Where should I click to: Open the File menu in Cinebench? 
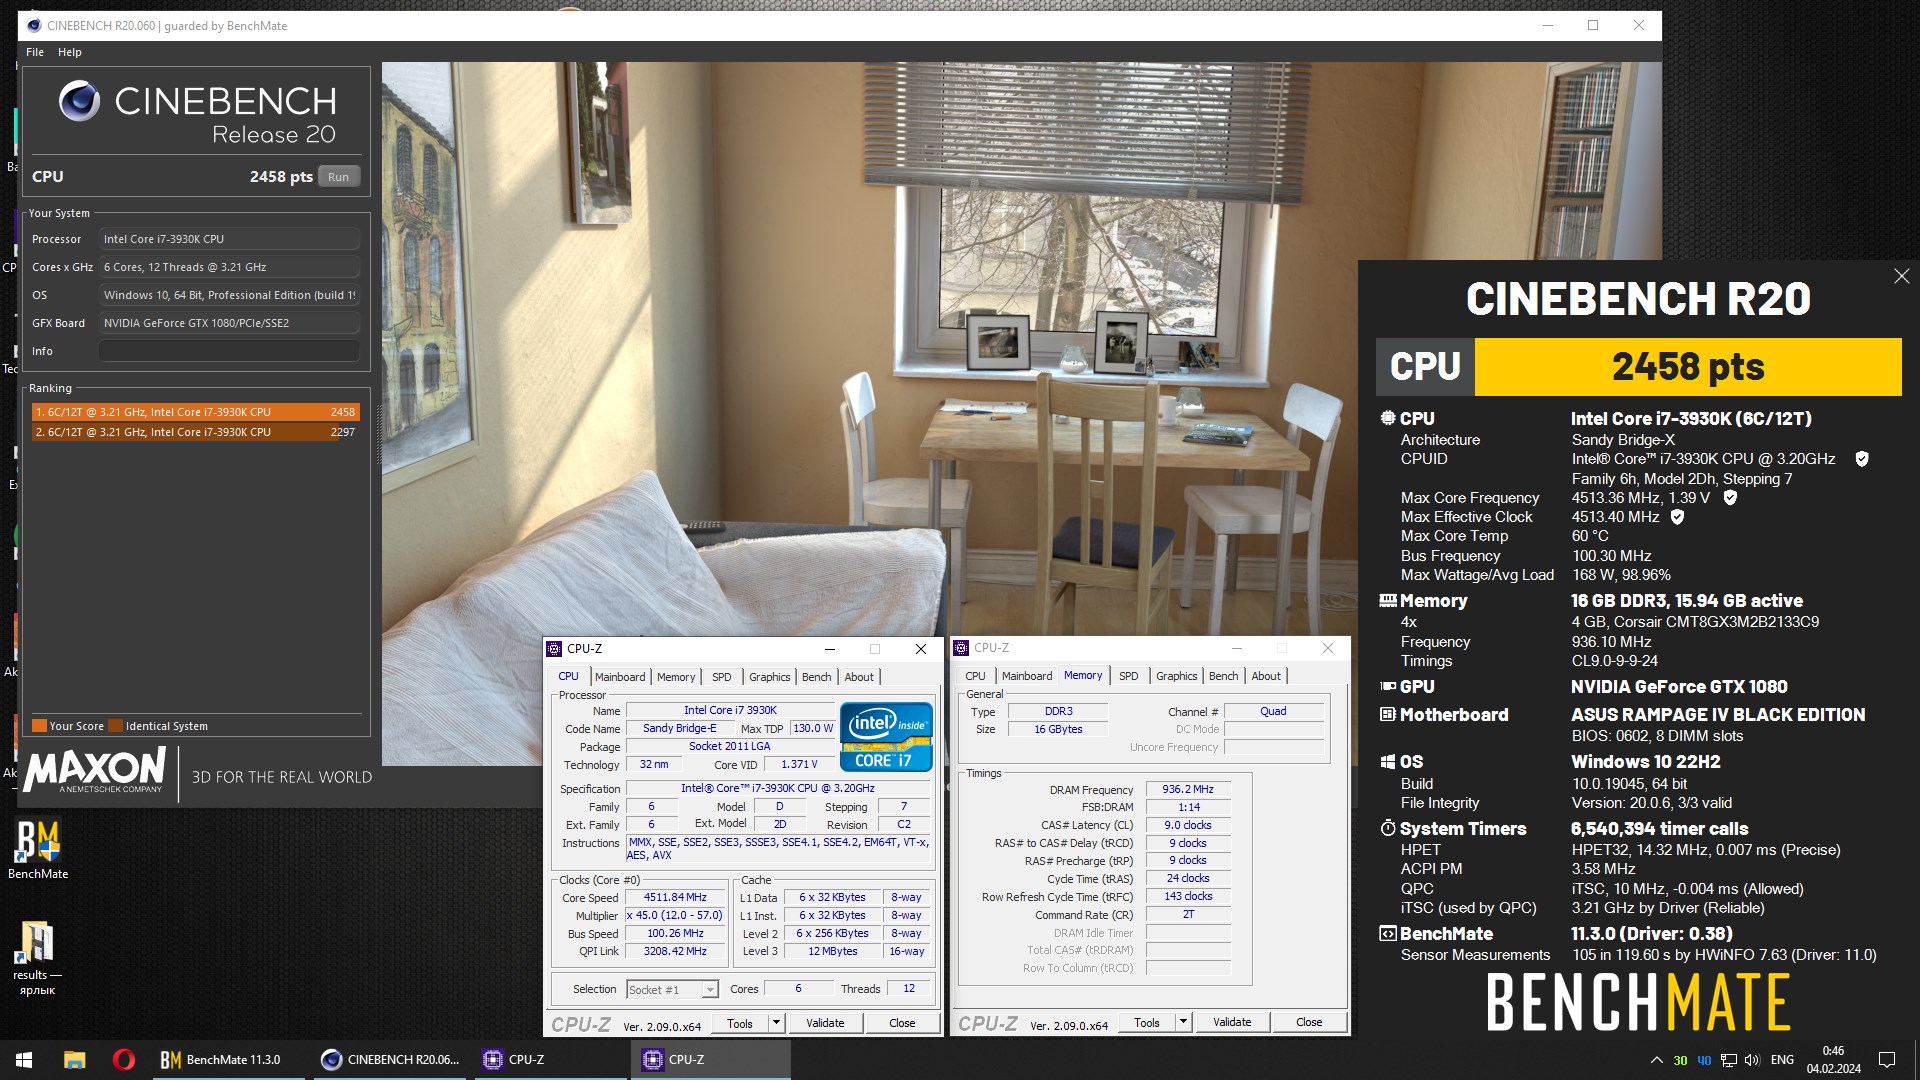[35, 52]
